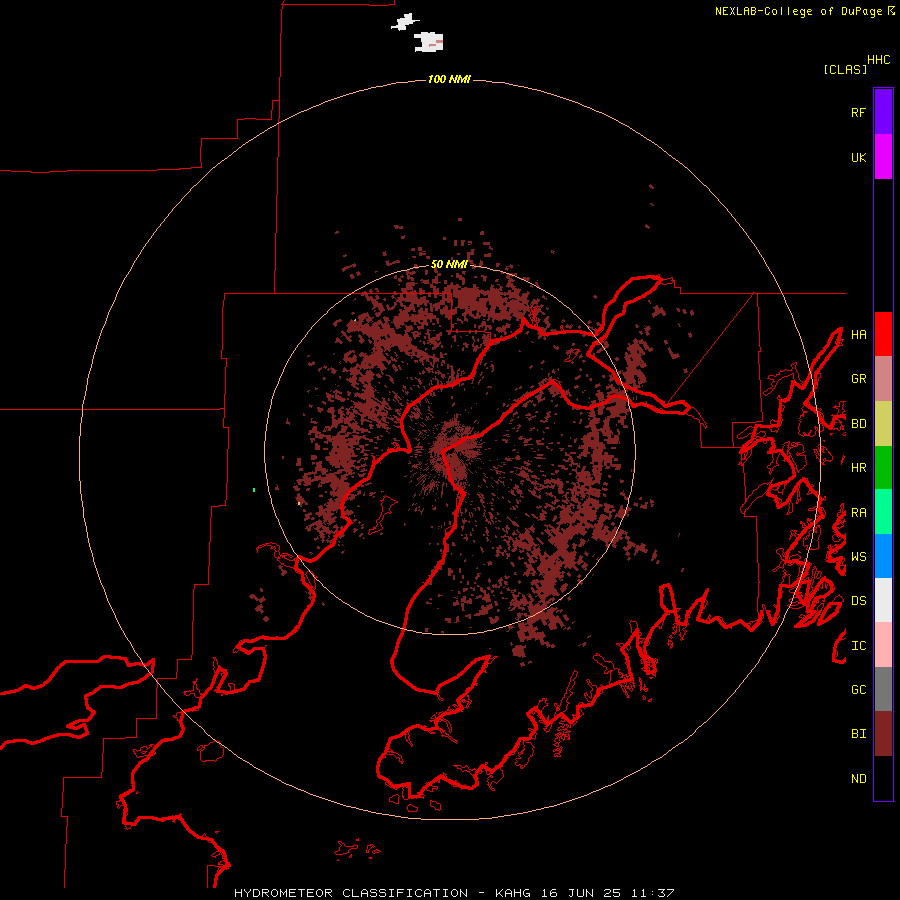Select the WS legend label
This screenshot has width=900, height=900.
point(858,557)
